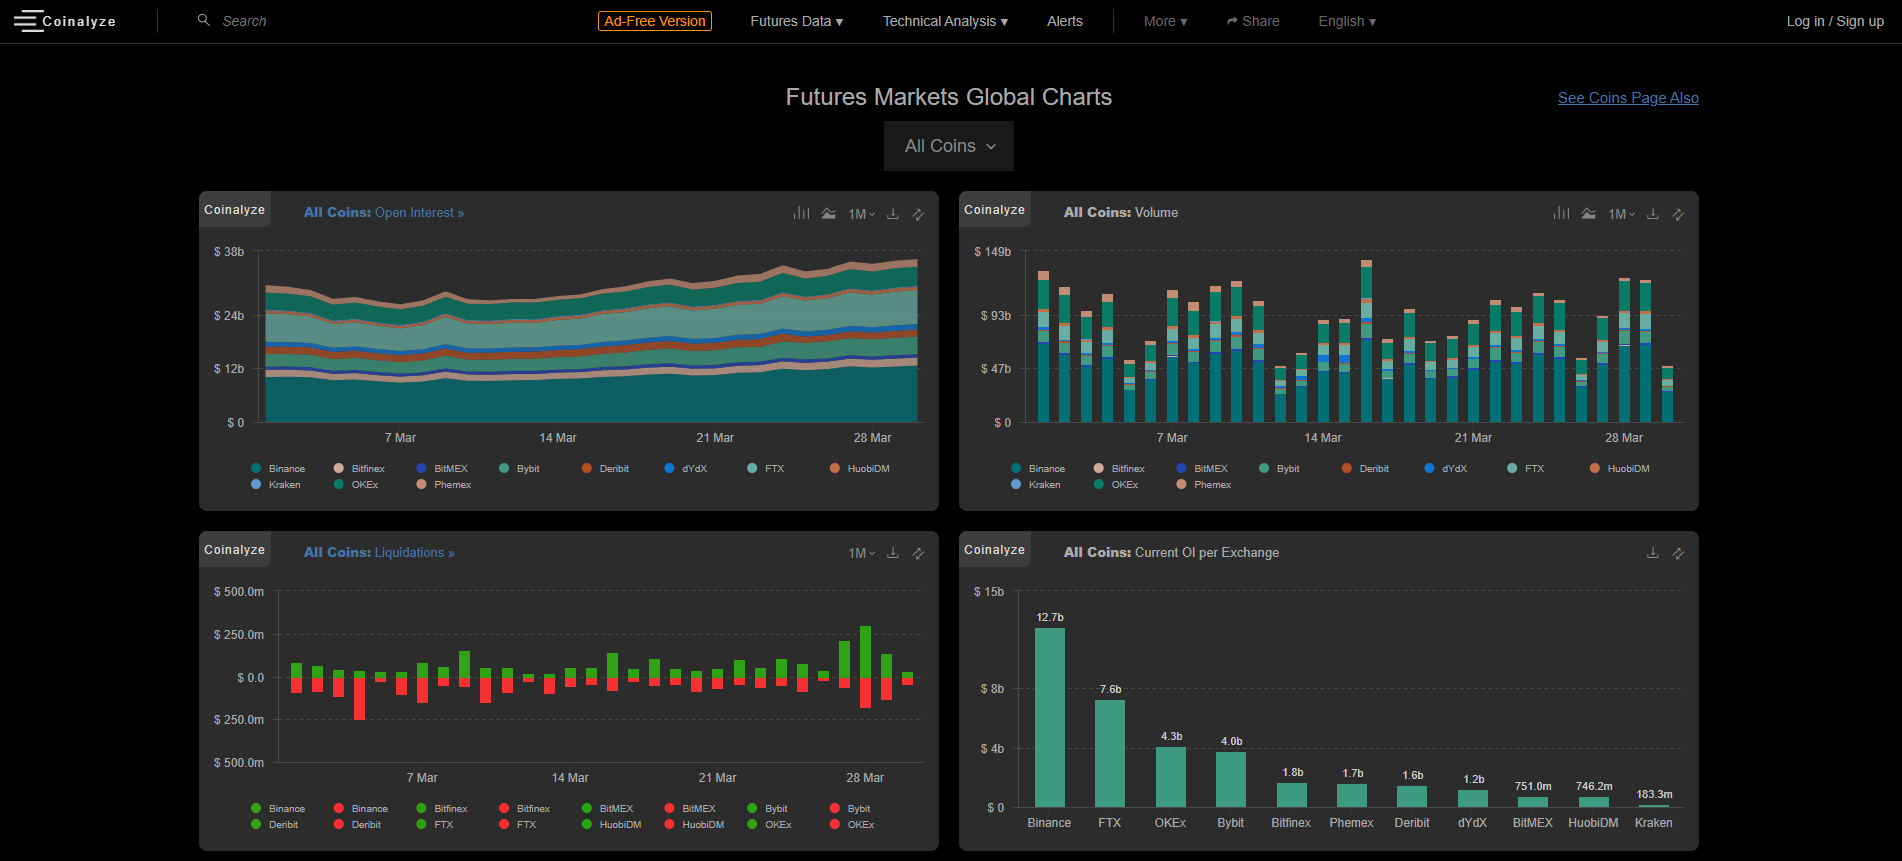Open the Alerts page
The height and width of the screenshot is (861, 1902).
pyautogui.click(x=1065, y=21)
